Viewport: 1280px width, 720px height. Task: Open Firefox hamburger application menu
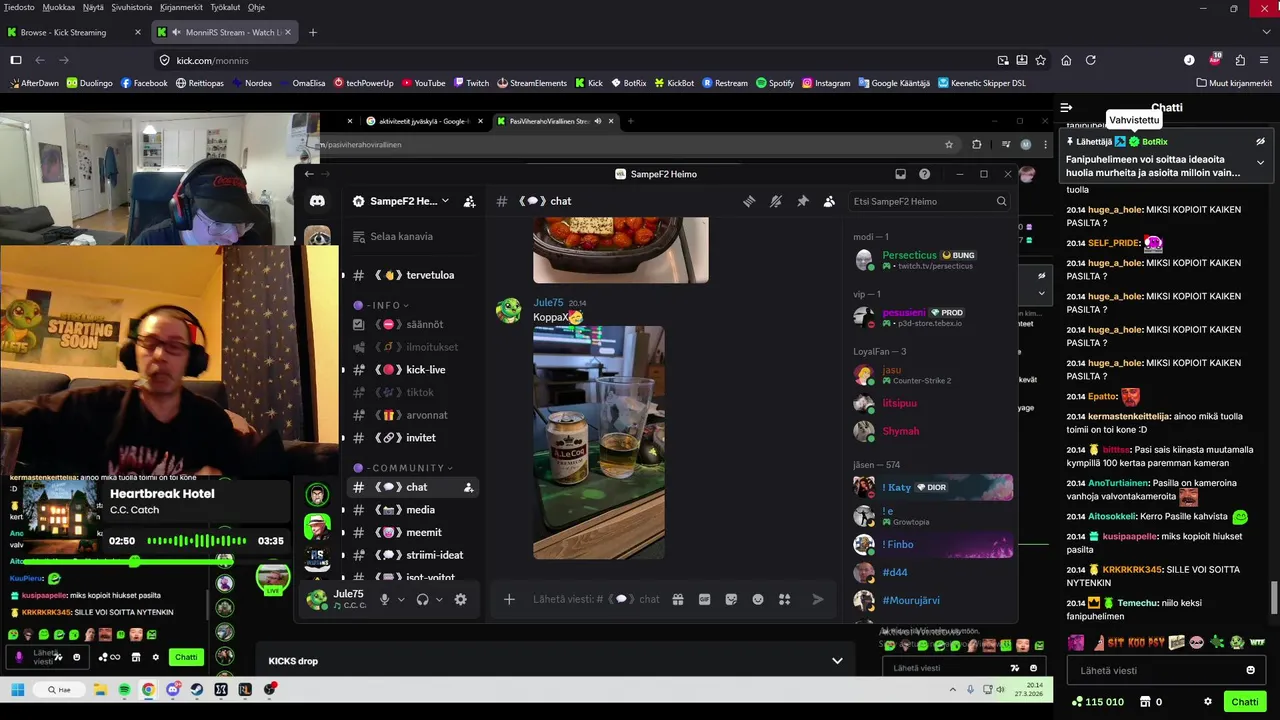(x=1264, y=60)
